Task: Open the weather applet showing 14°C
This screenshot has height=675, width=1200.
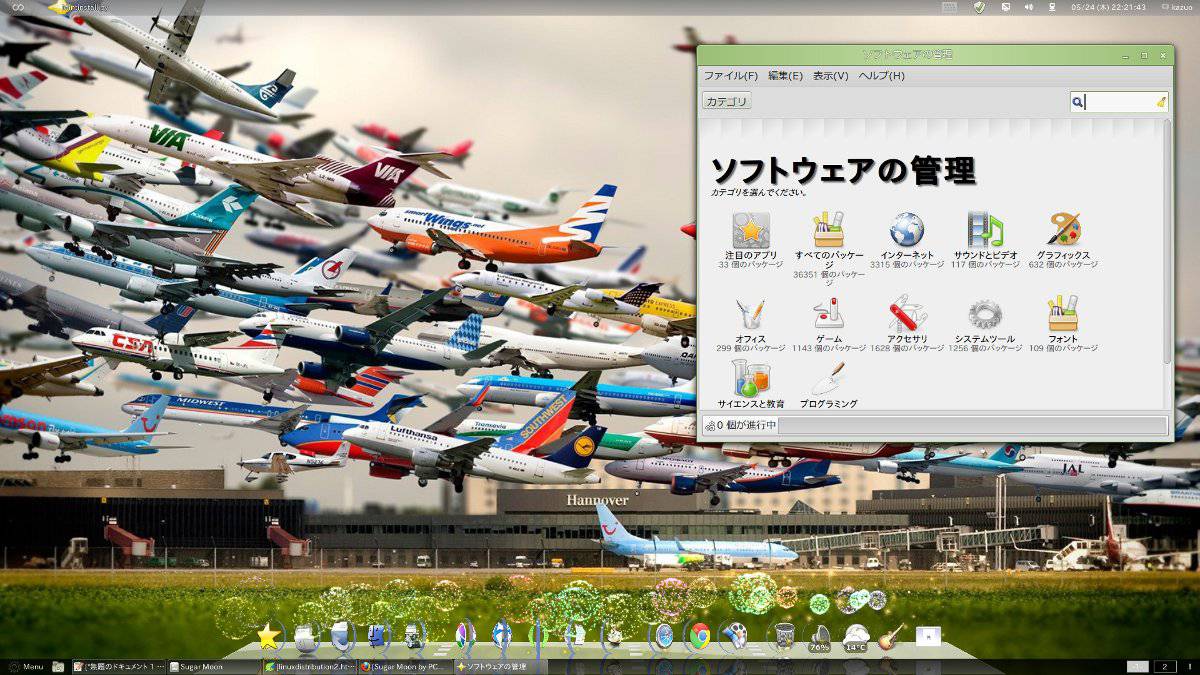Action: [856, 637]
